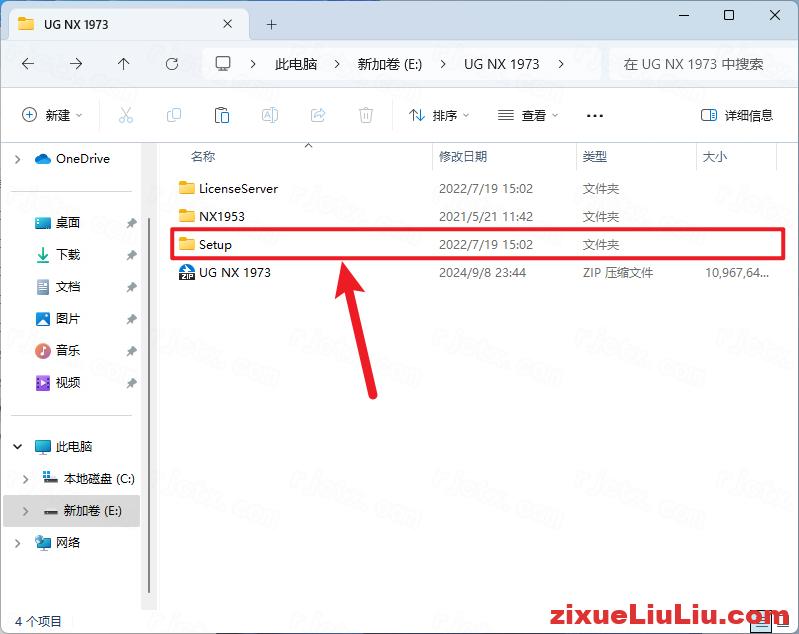Screen dimensions: 799x634
Task: Collapse the 此电脑 tree node
Action: tap(18, 447)
